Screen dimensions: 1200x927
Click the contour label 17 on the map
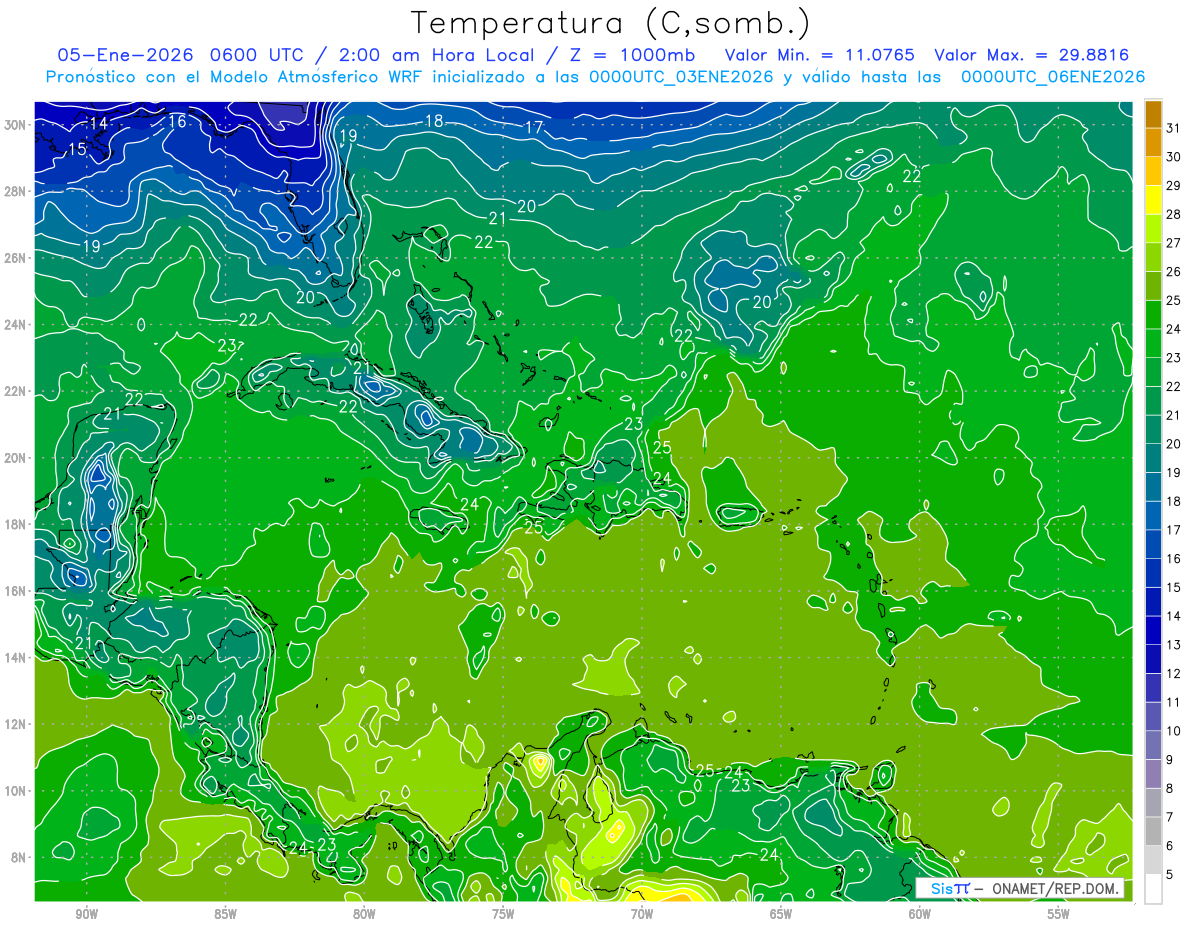point(534,127)
